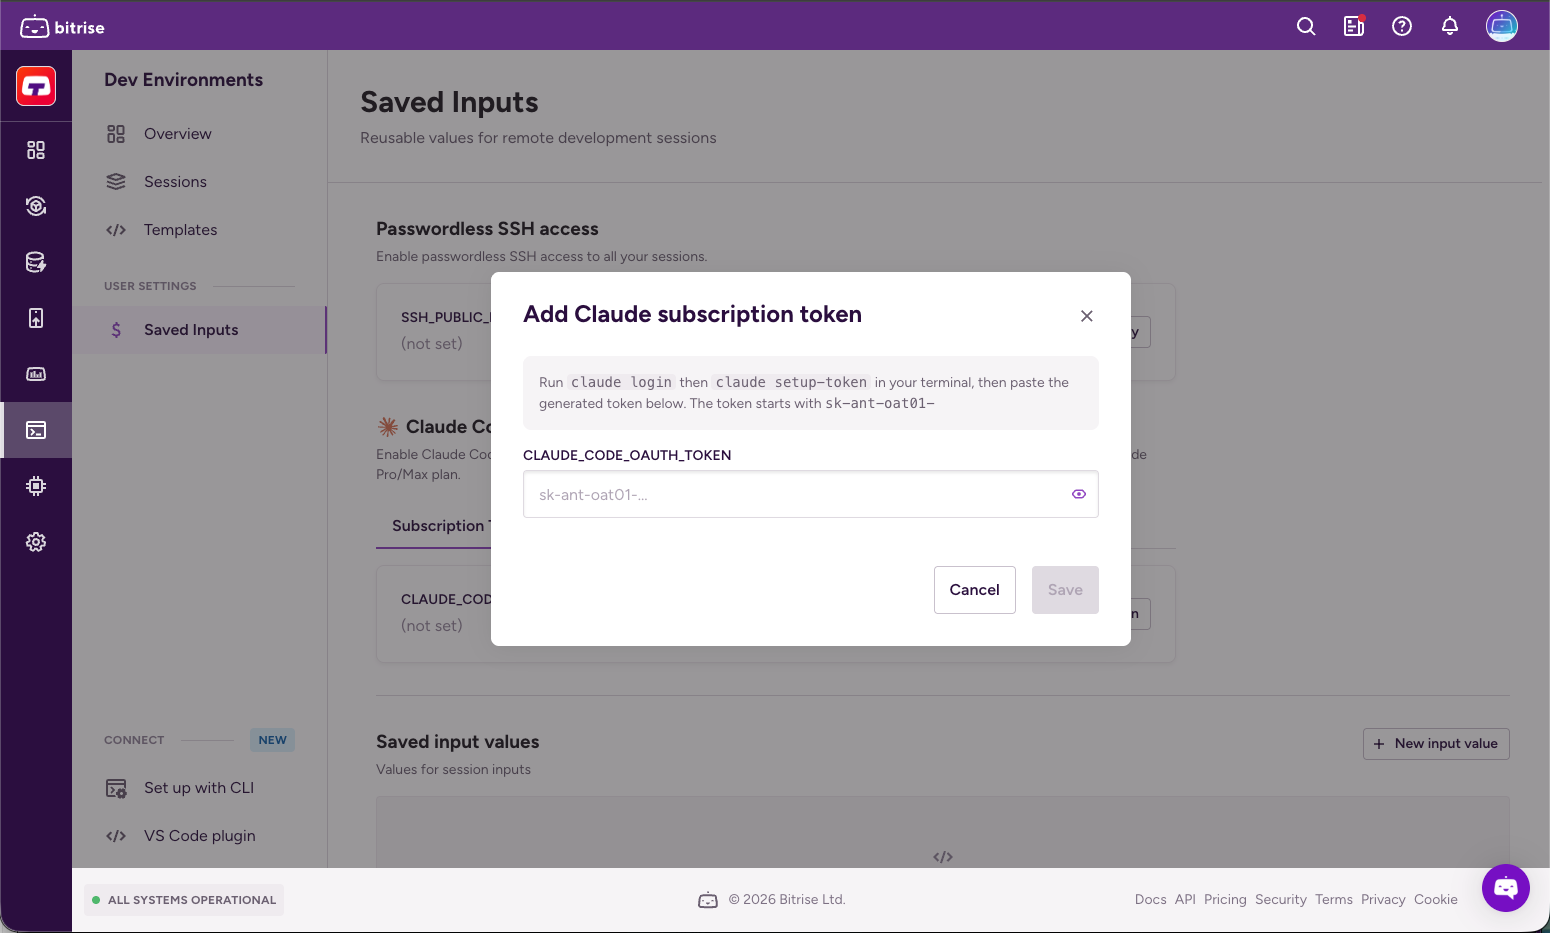1550x933 pixels.
Task: Click the Save button in dialog
Action: (x=1065, y=590)
